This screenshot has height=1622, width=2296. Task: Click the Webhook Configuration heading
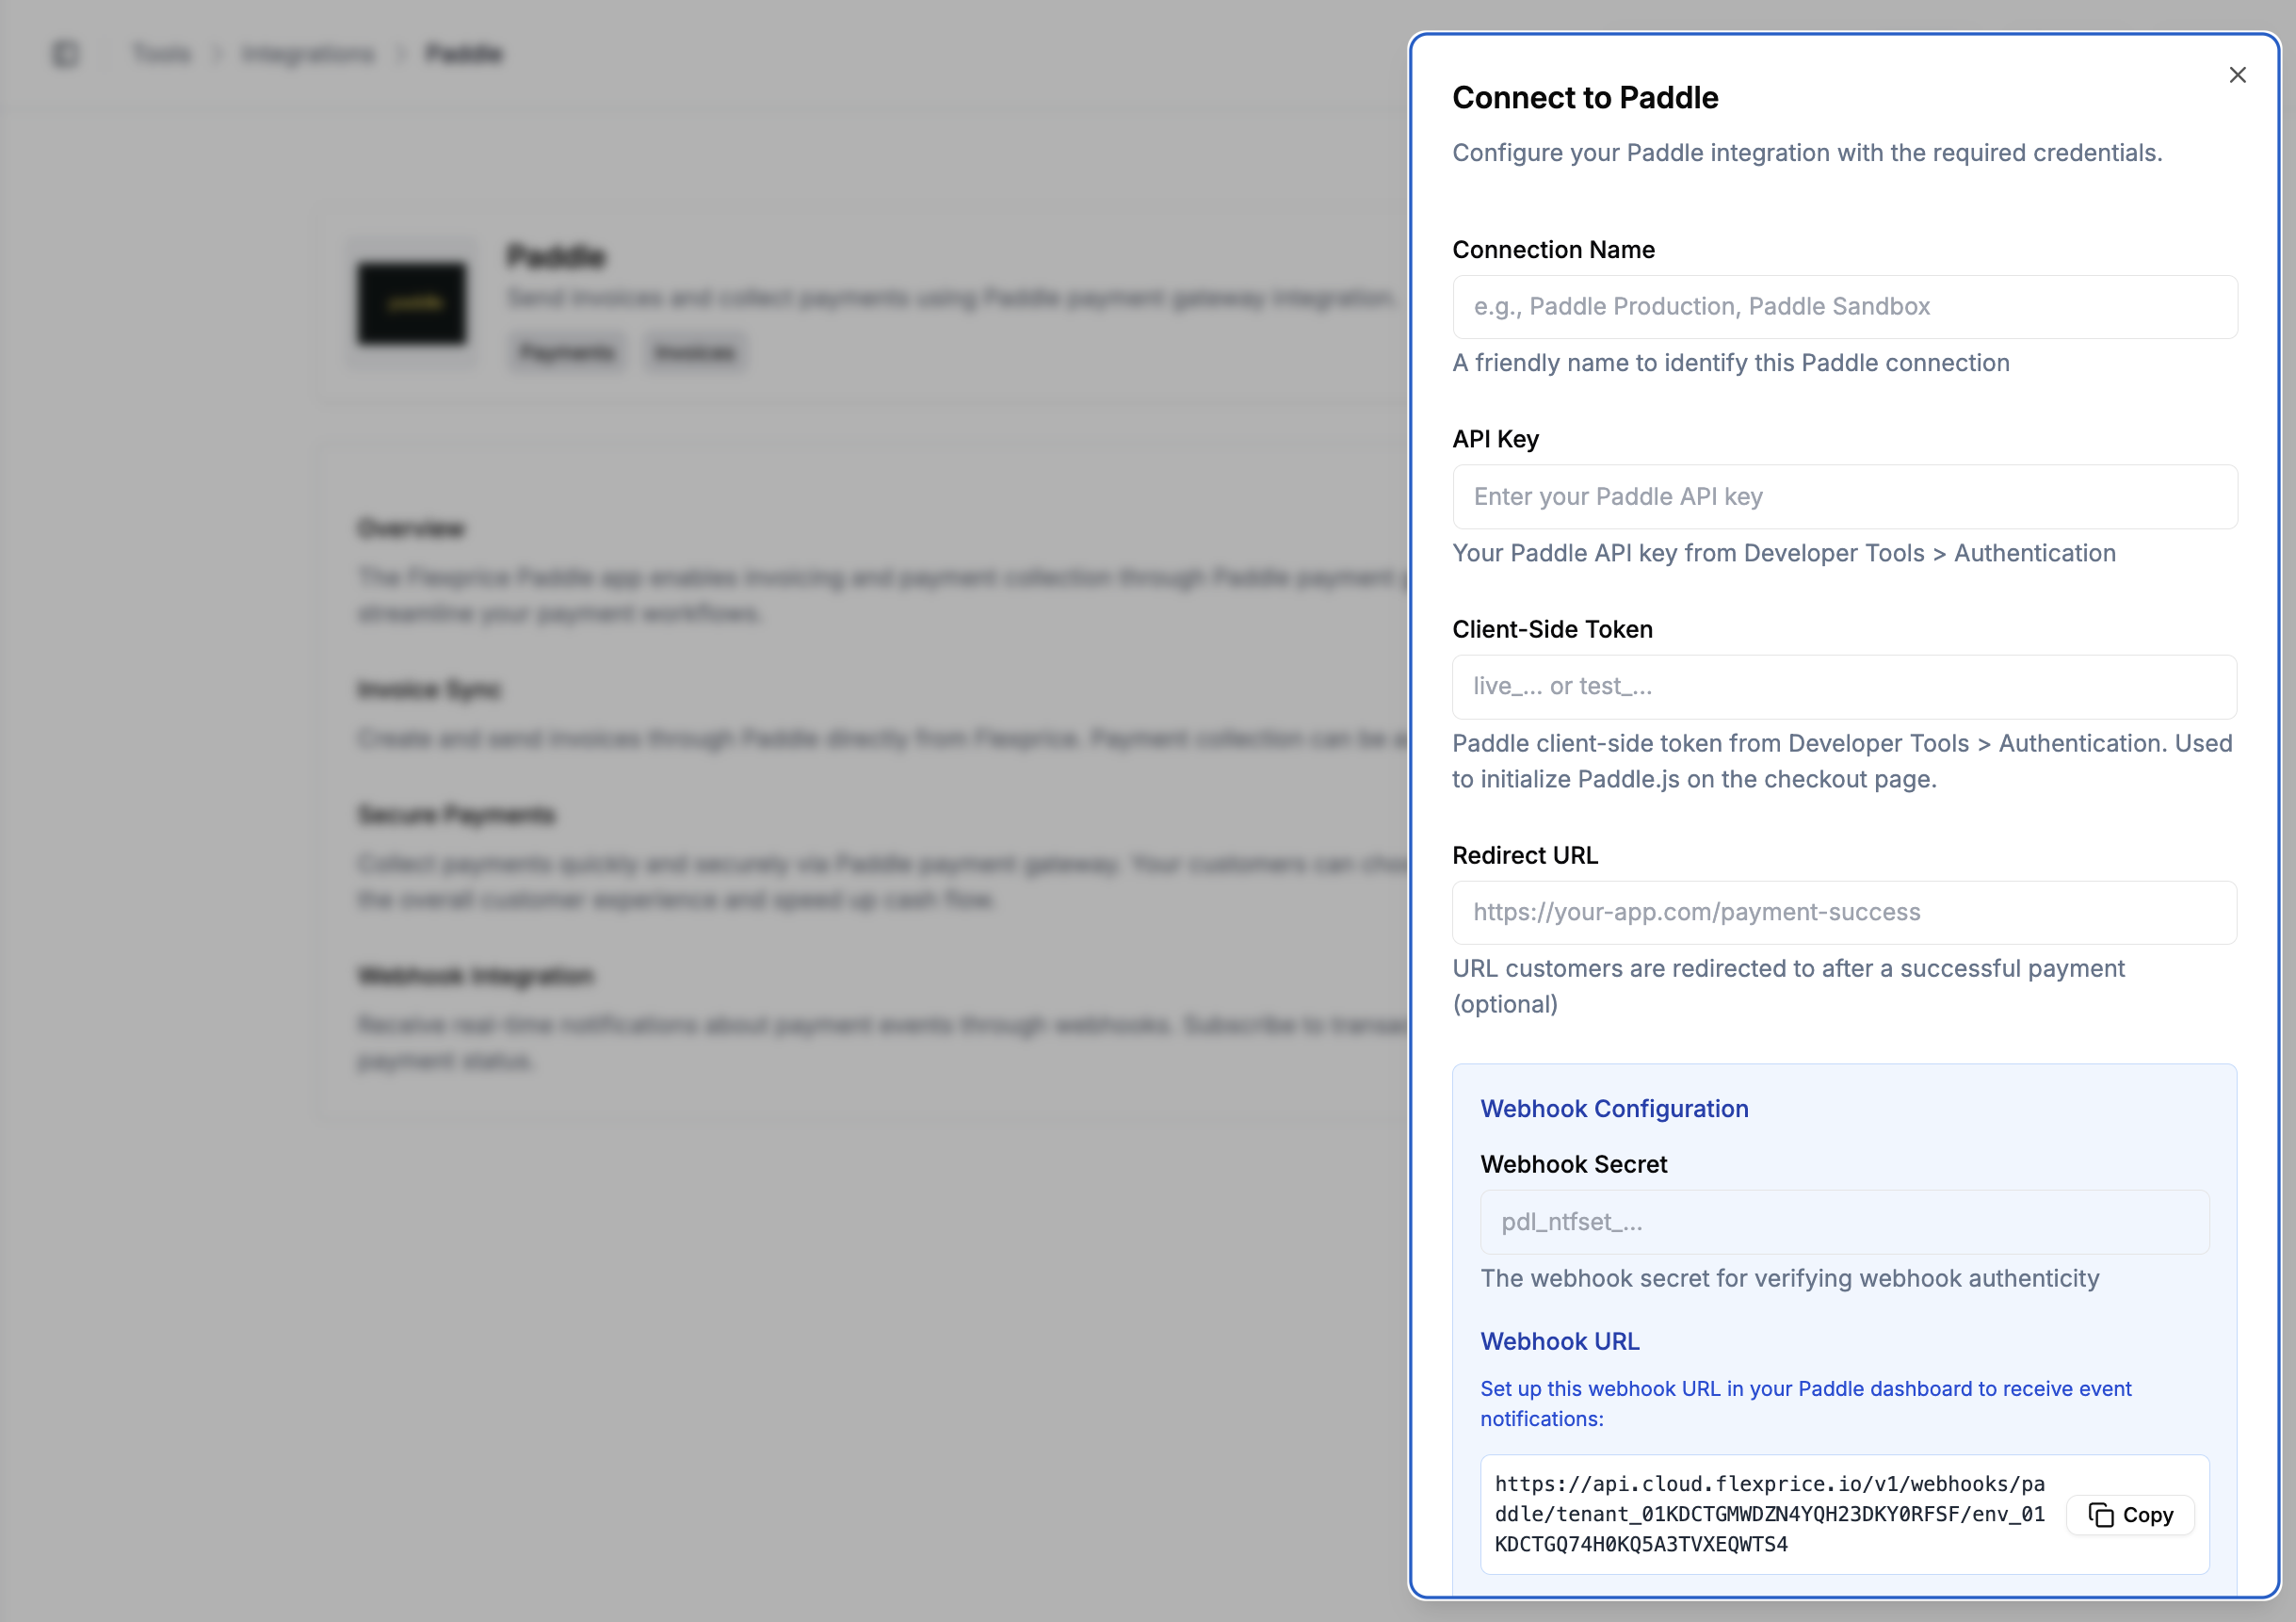tap(1614, 1109)
